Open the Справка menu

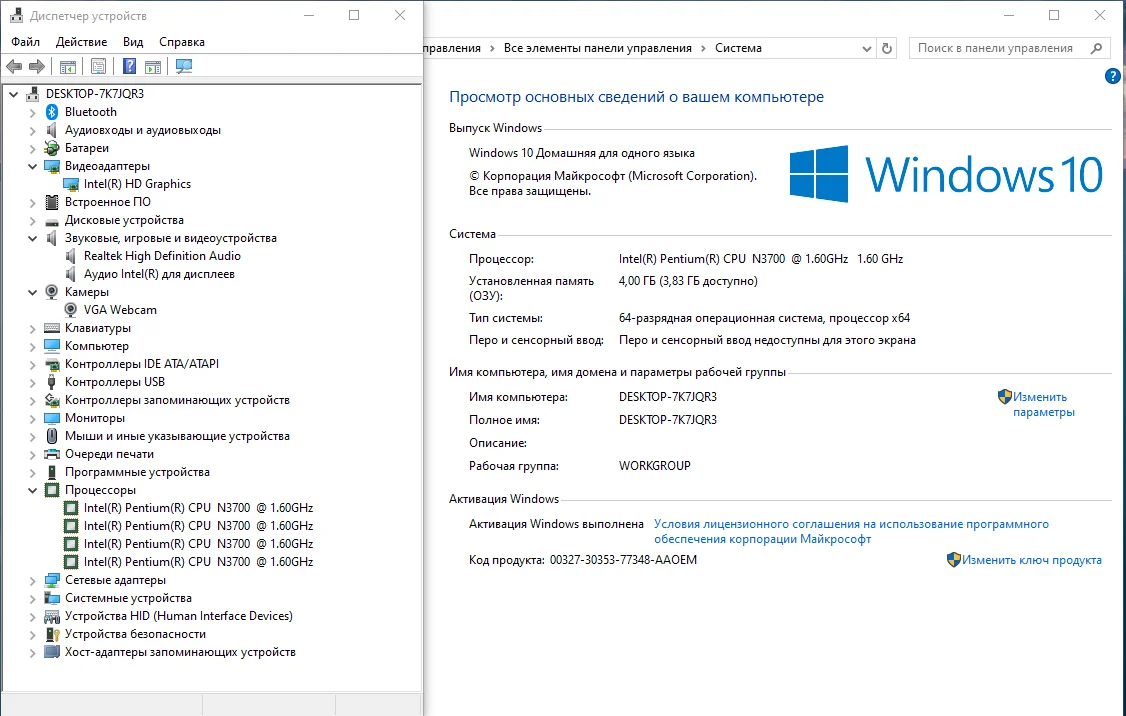point(182,42)
